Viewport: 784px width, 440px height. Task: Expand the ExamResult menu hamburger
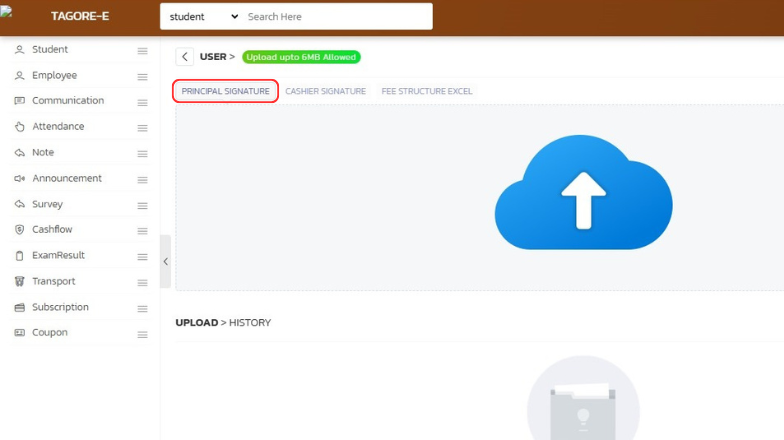coord(142,256)
